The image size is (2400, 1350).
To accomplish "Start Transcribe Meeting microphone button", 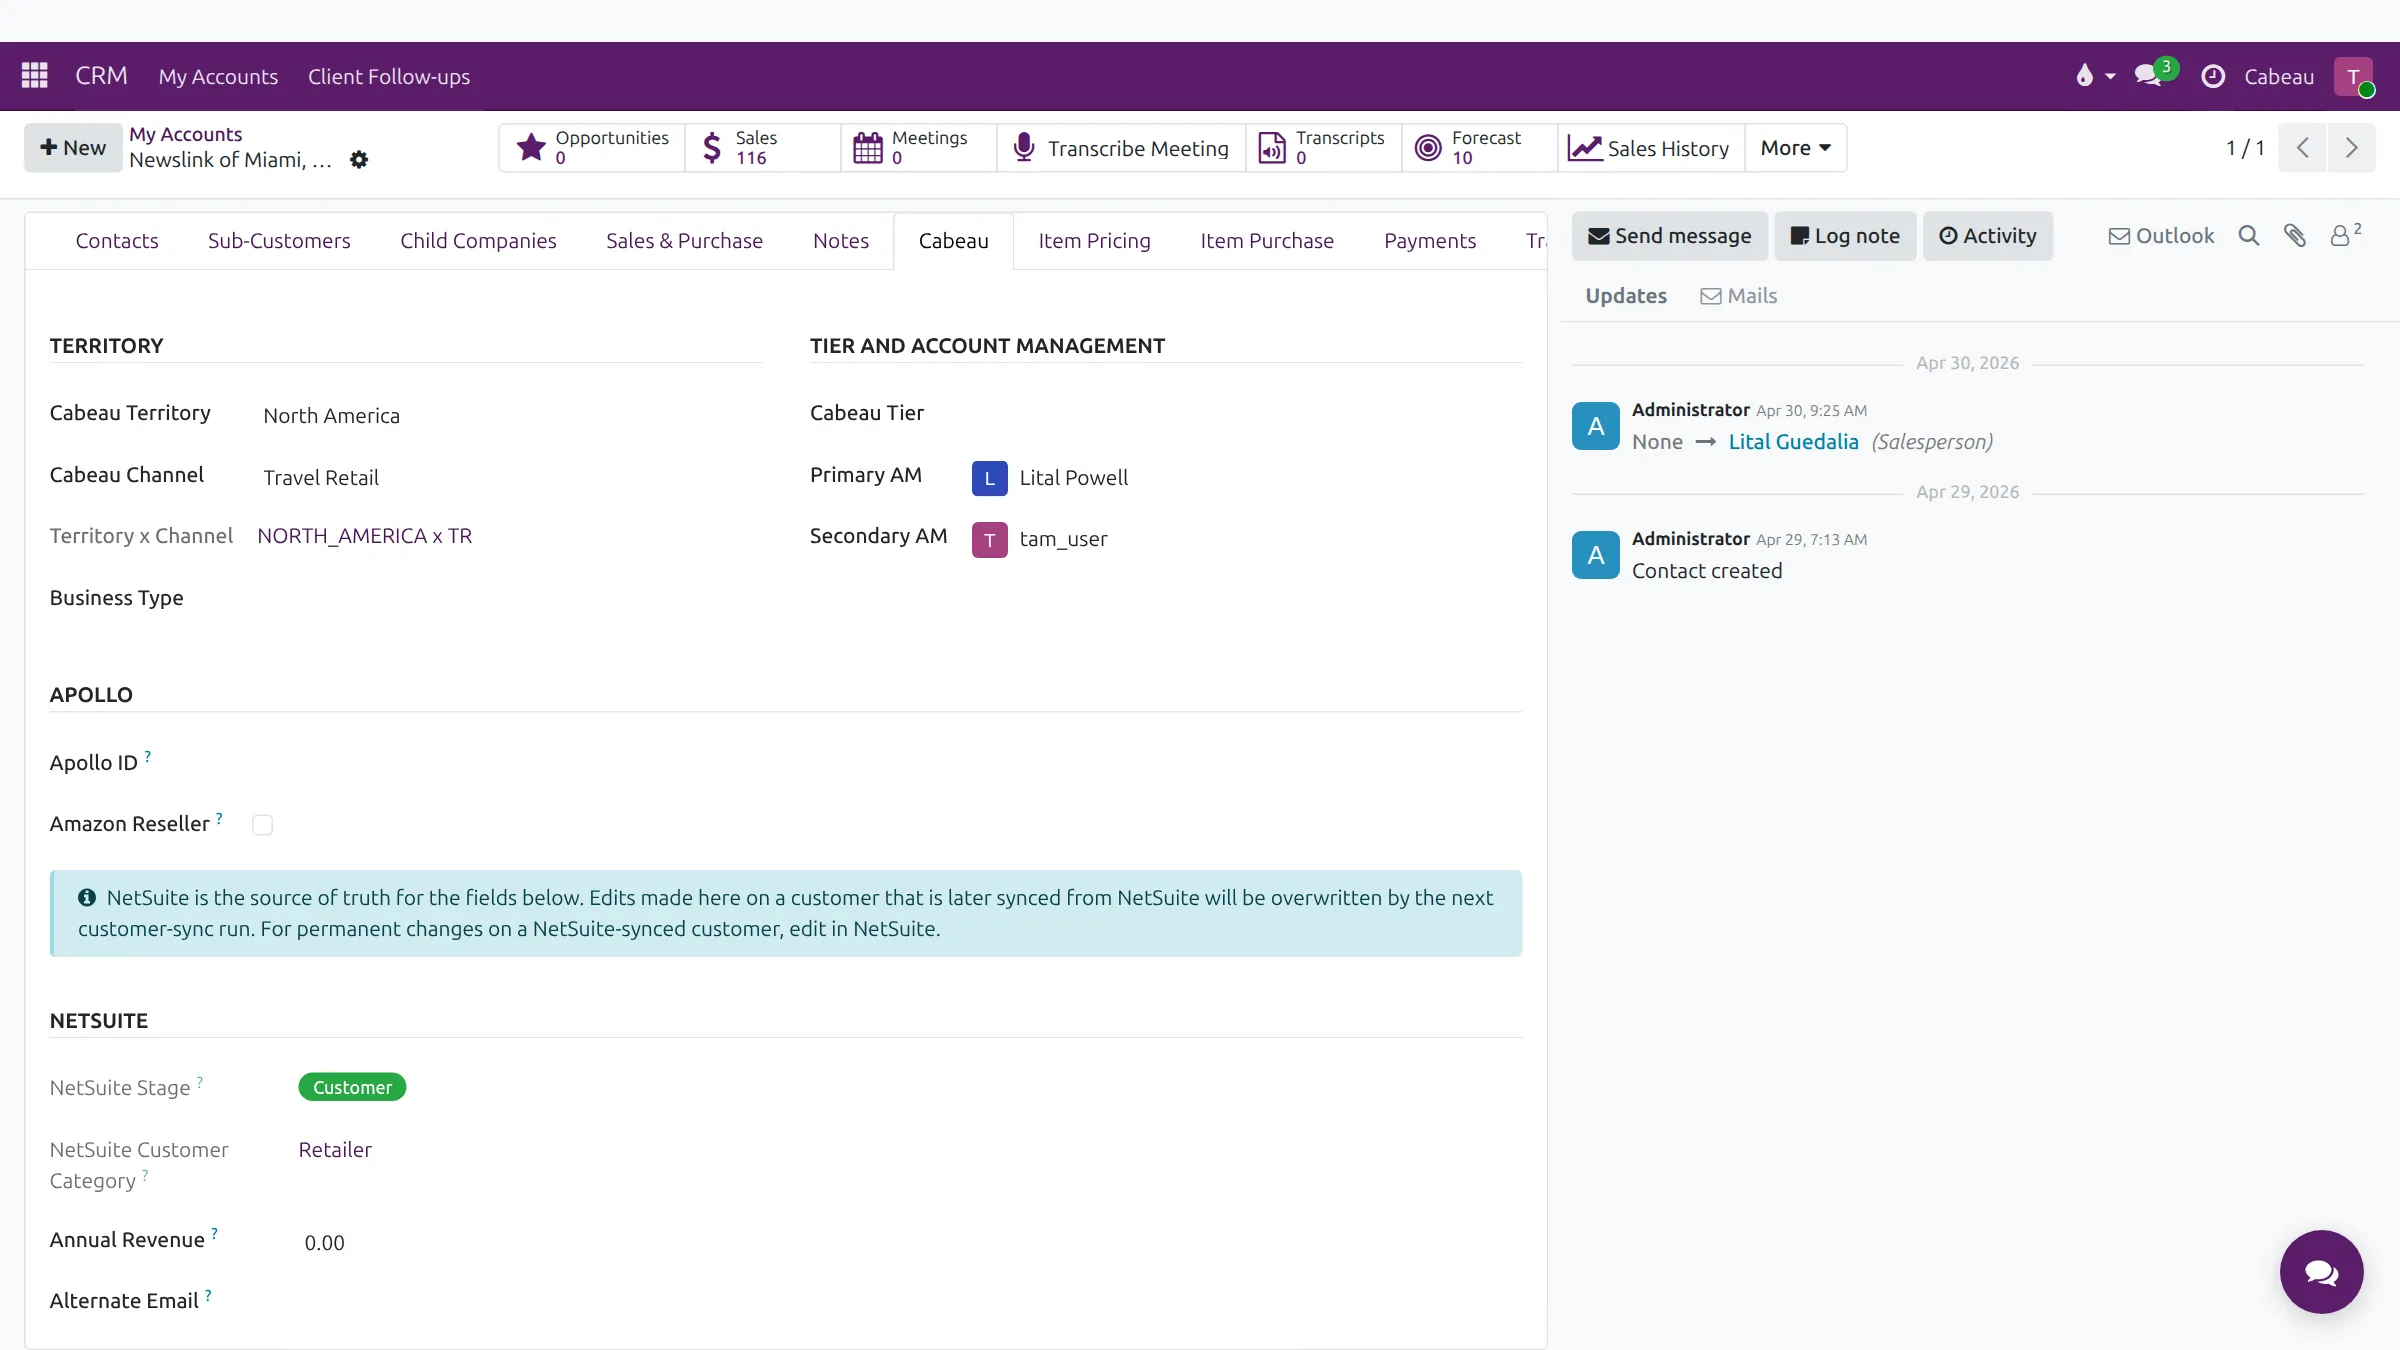I will tap(1121, 148).
